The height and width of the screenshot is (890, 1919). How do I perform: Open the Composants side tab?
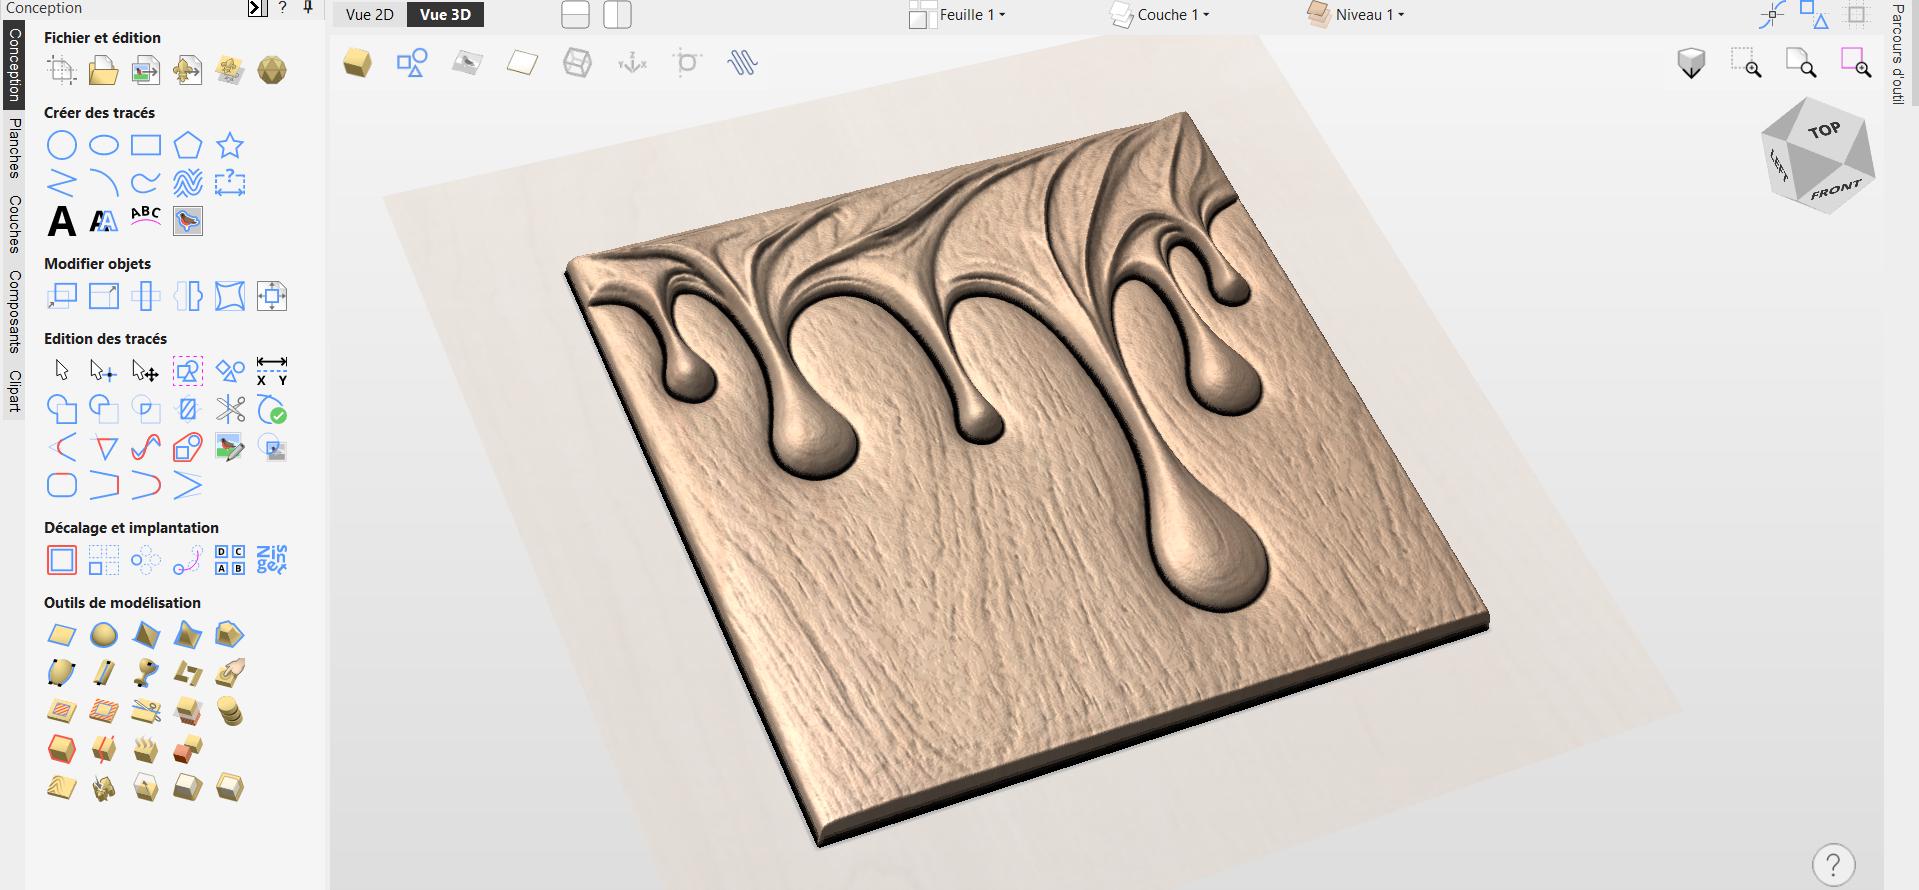pyautogui.click(x=14, y=311)
